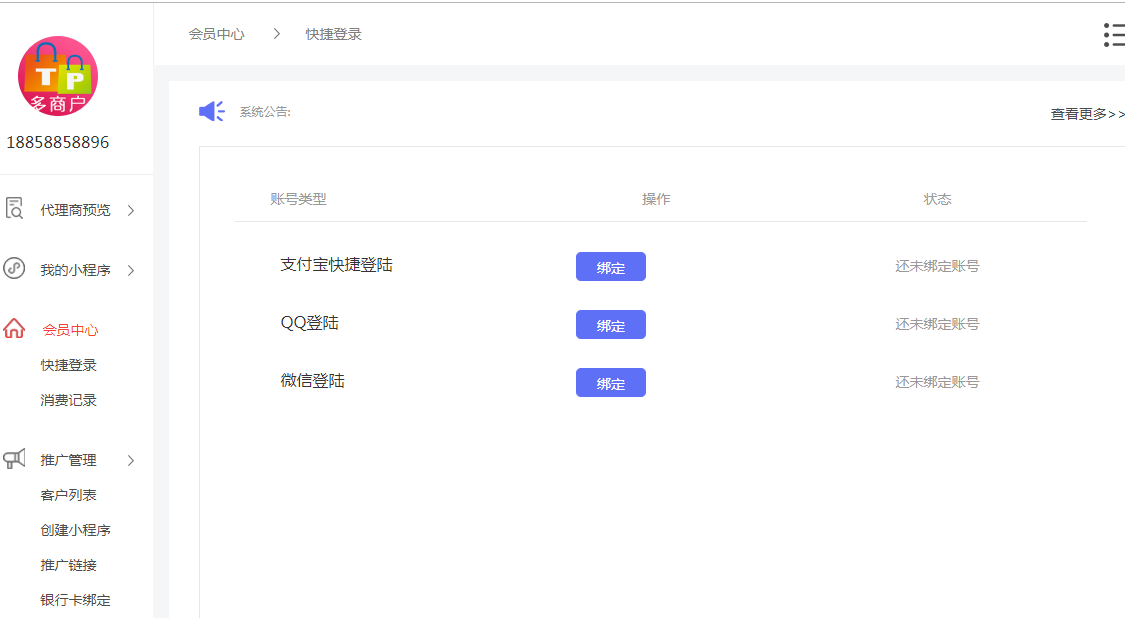Click the breadcrumb chevron after 会员中心
This screenshot has height=618, width=1125.
276,33
